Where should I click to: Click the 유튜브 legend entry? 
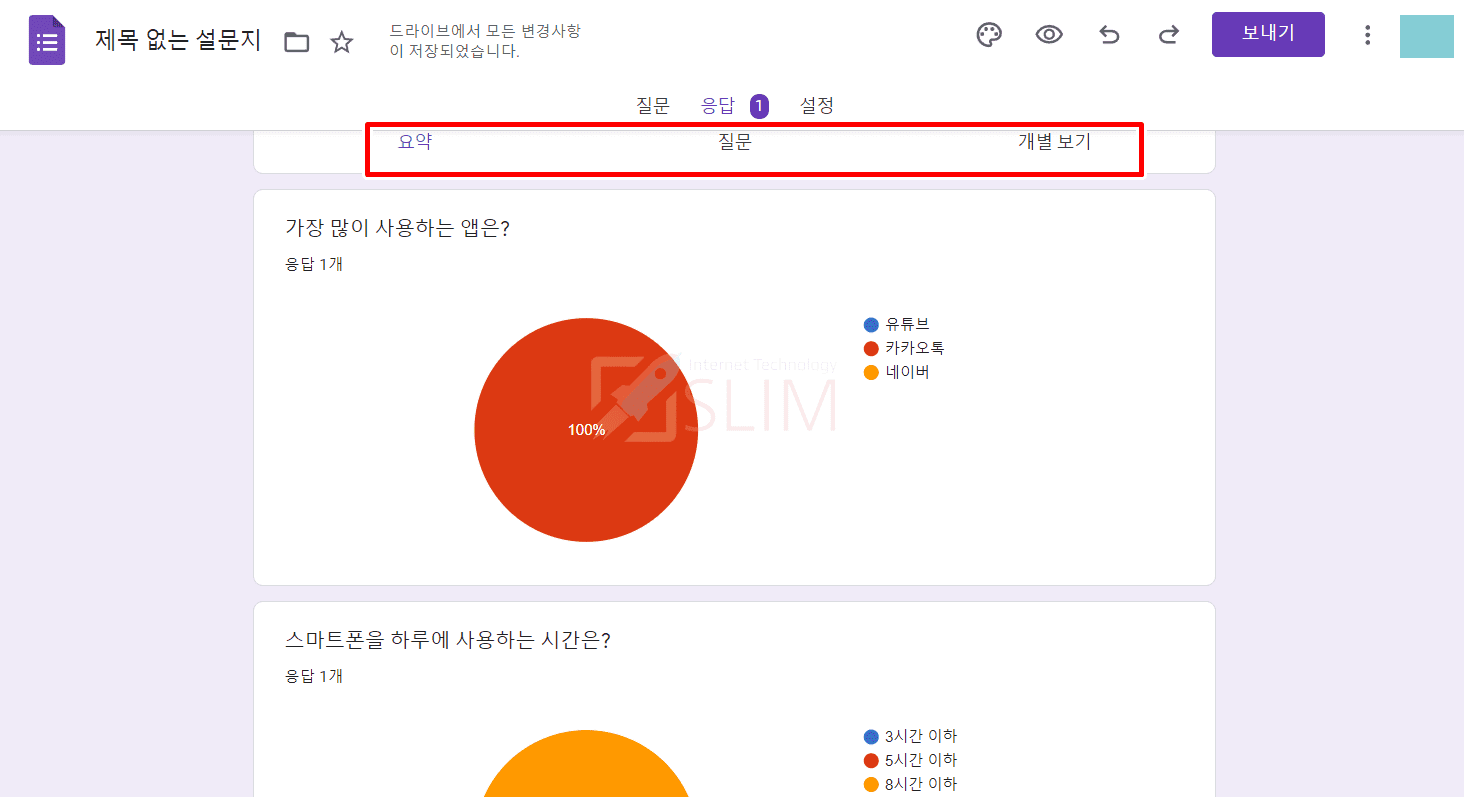tap(897, 324)
